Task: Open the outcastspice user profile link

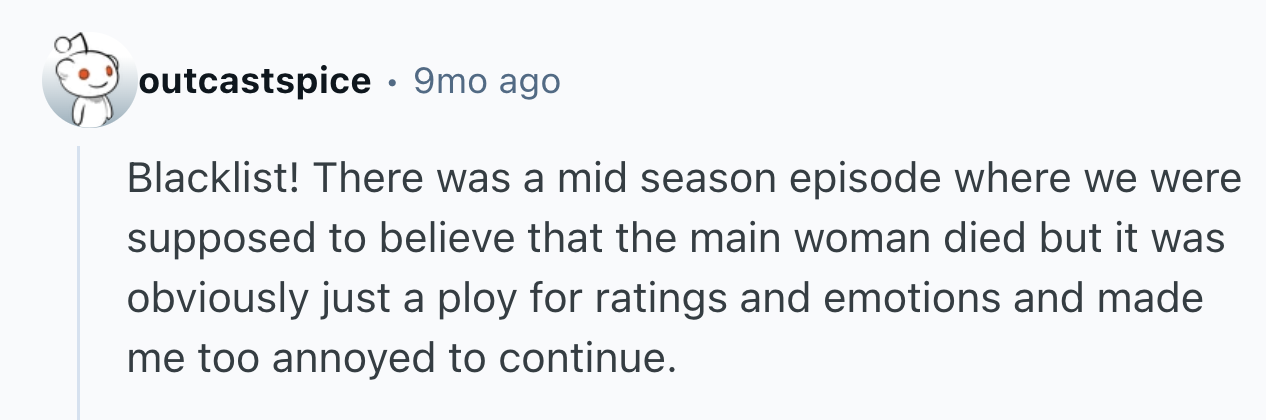Action: 255,81
